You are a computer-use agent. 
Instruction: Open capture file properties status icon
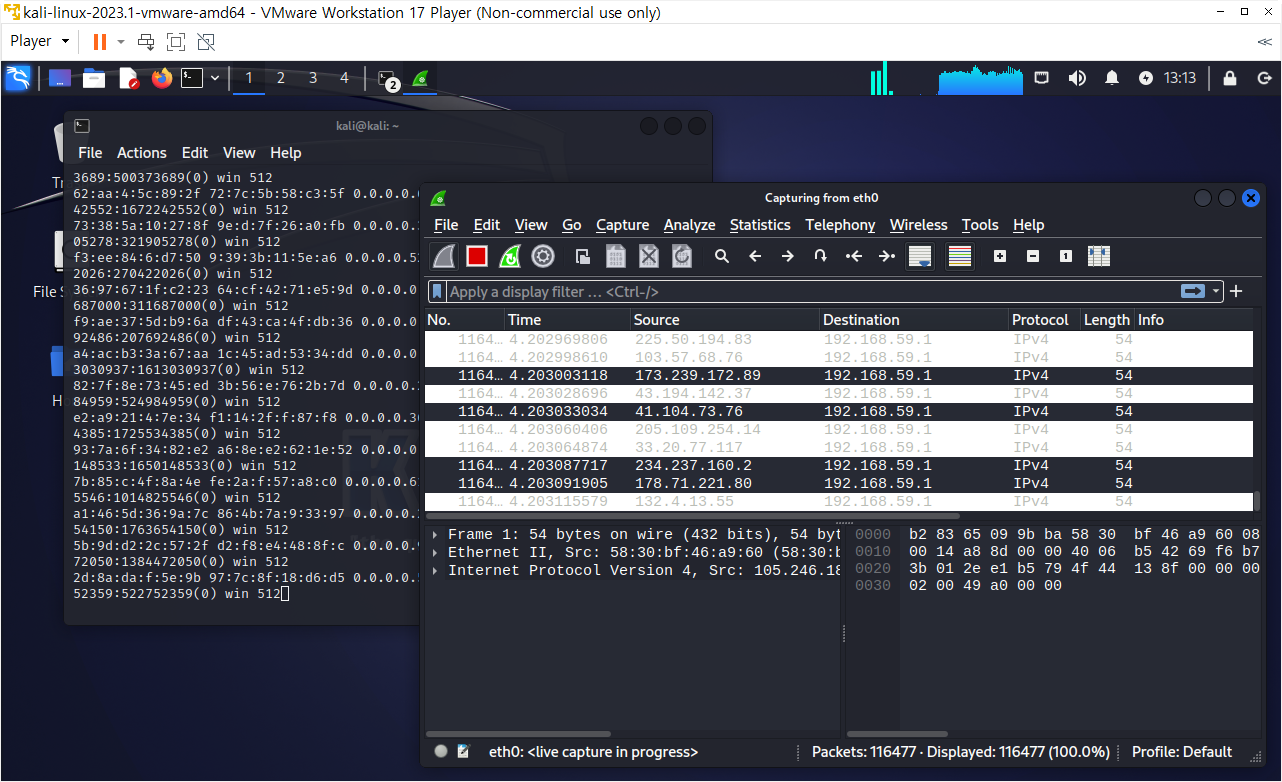[x=464, y=751]
